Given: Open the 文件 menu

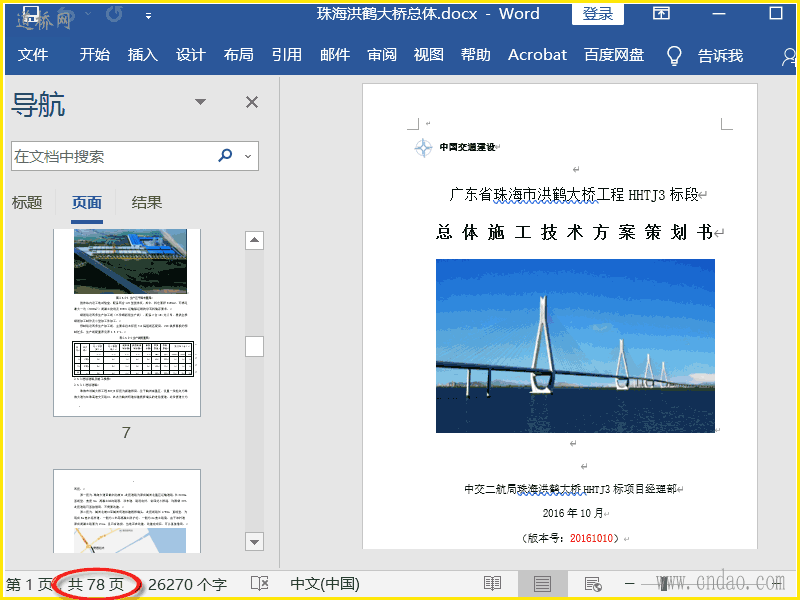Looking at the screenshot, I should click(x=33, y=55).
